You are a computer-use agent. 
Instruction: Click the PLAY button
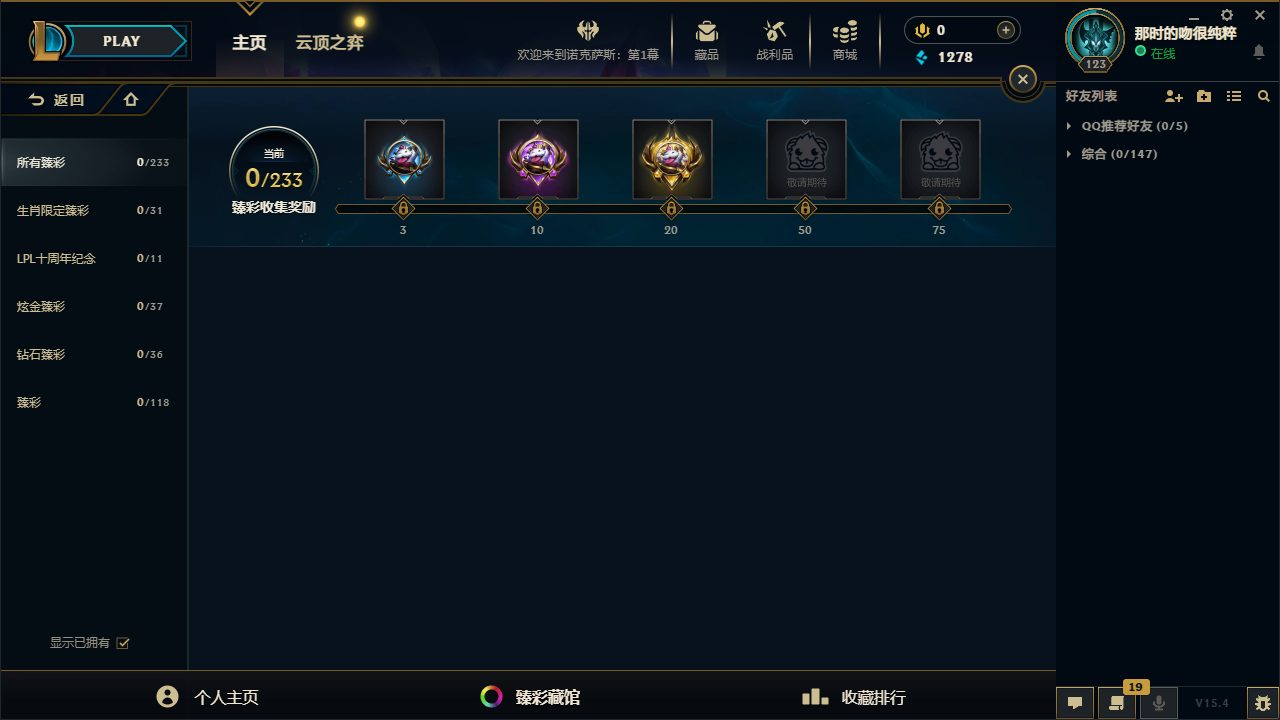(122, 41)
